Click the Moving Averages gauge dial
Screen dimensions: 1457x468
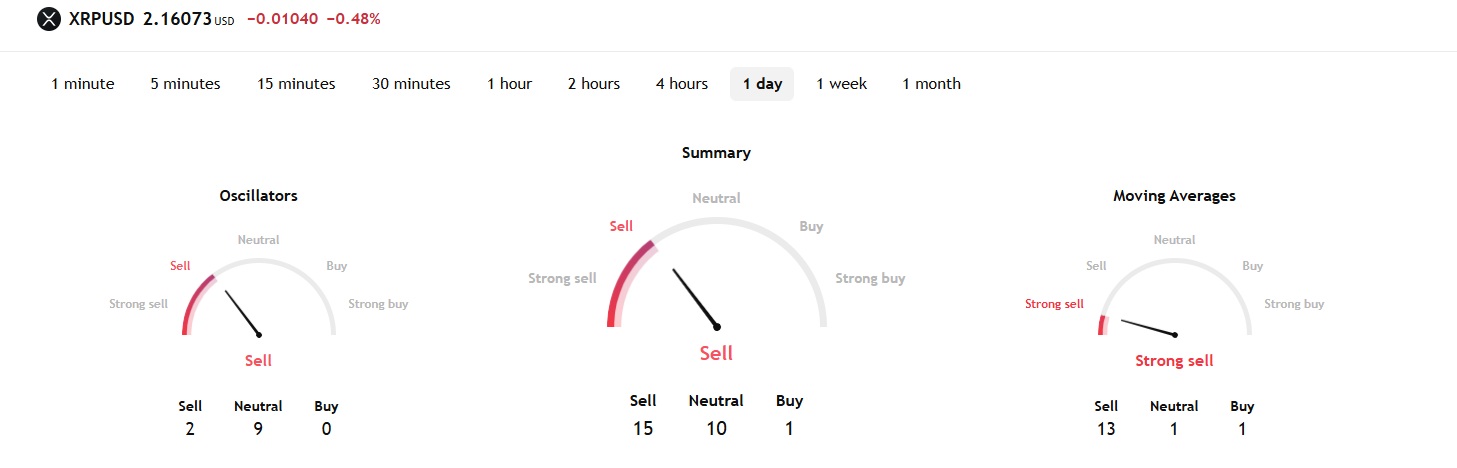click(1174, 300)
